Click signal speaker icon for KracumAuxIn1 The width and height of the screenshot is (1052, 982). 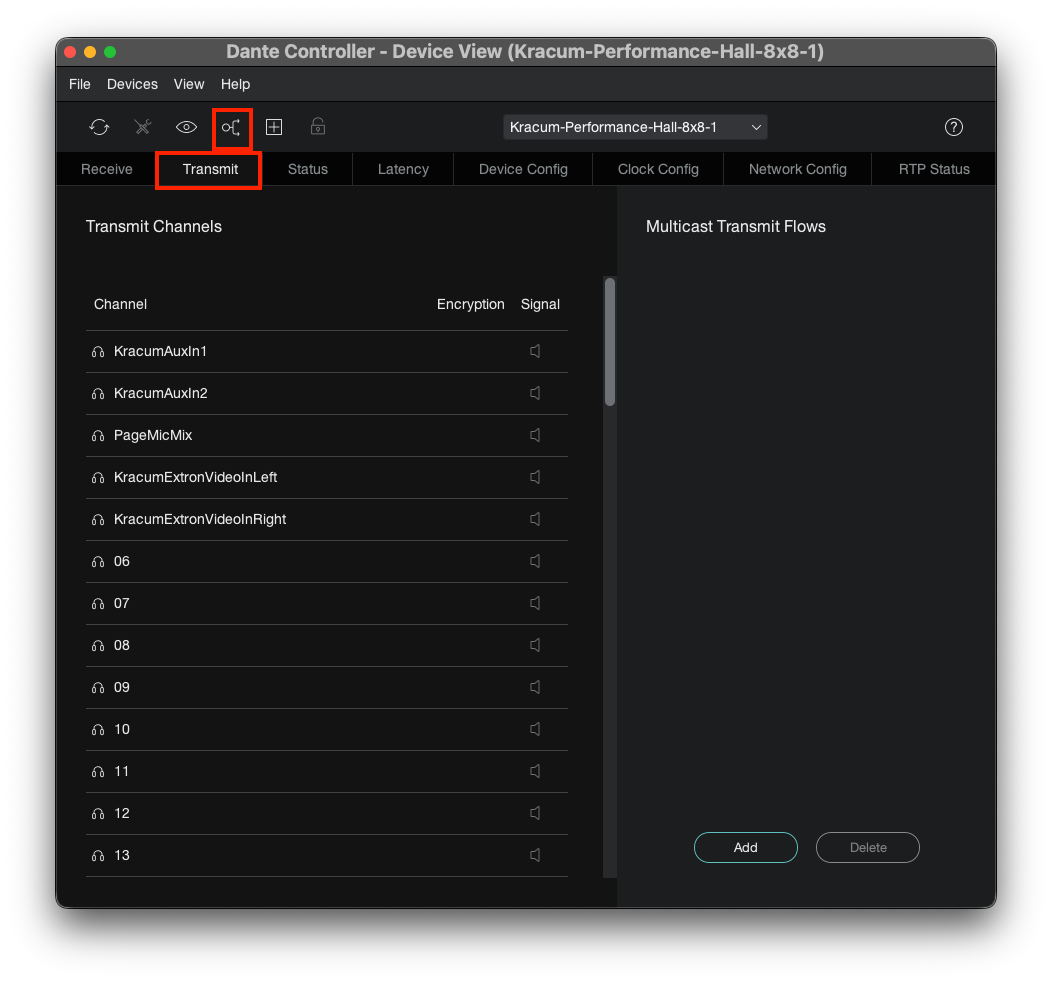[535, 351]
